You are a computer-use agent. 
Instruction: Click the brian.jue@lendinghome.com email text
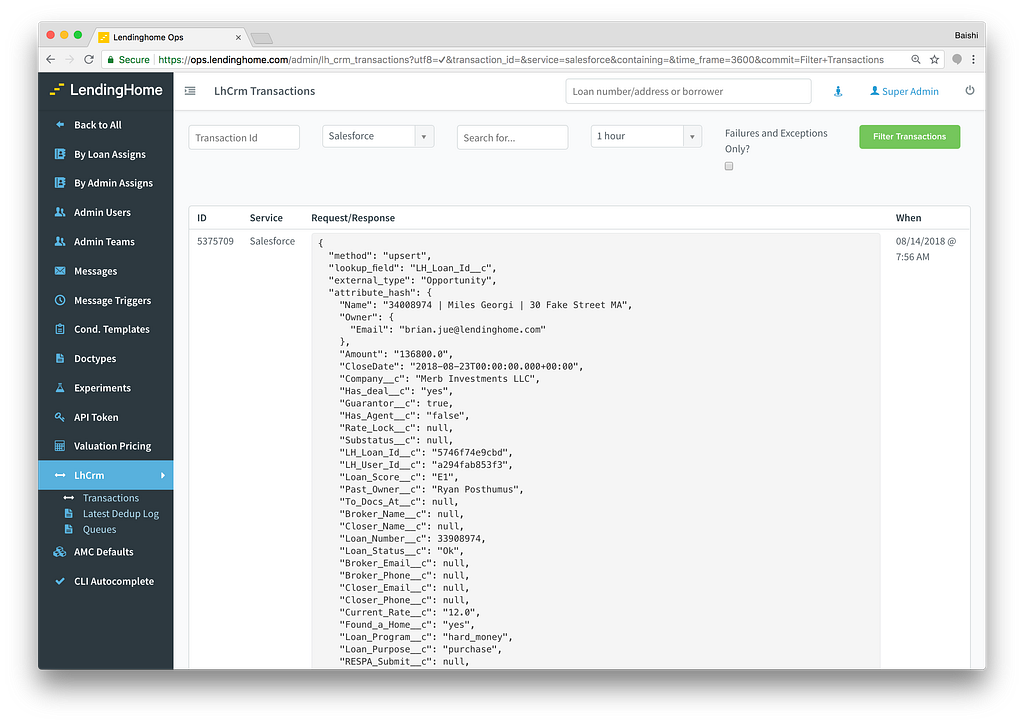pos(472,330)
